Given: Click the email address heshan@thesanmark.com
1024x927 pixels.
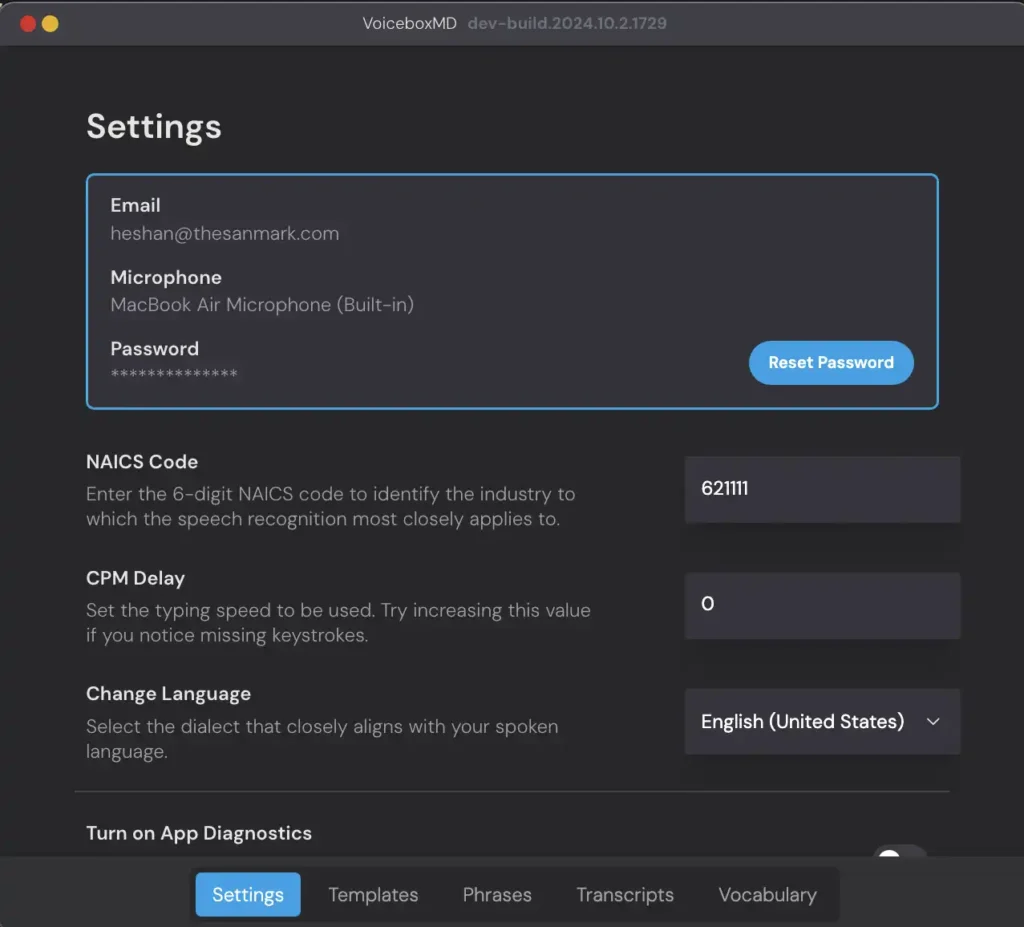Looking at the screenshot, I should click(224, 234).
